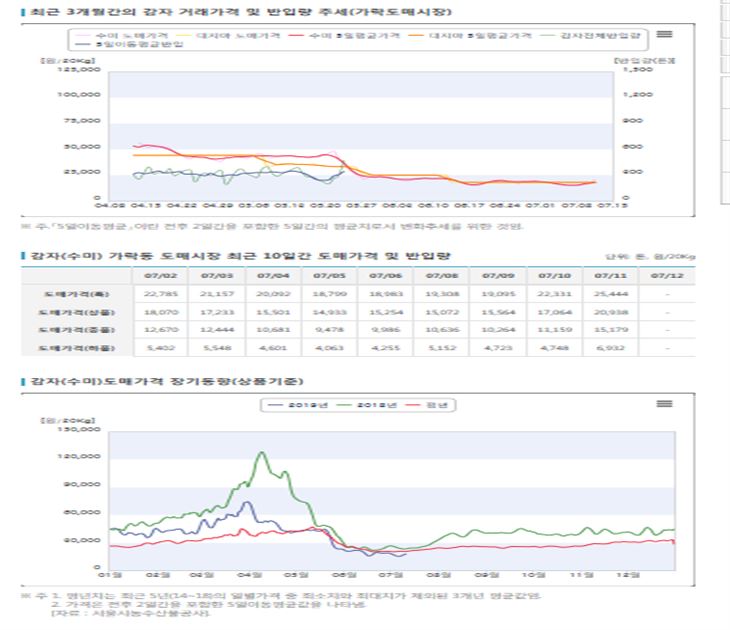Click the 125,000 axis label on price chart

(79, 69)
